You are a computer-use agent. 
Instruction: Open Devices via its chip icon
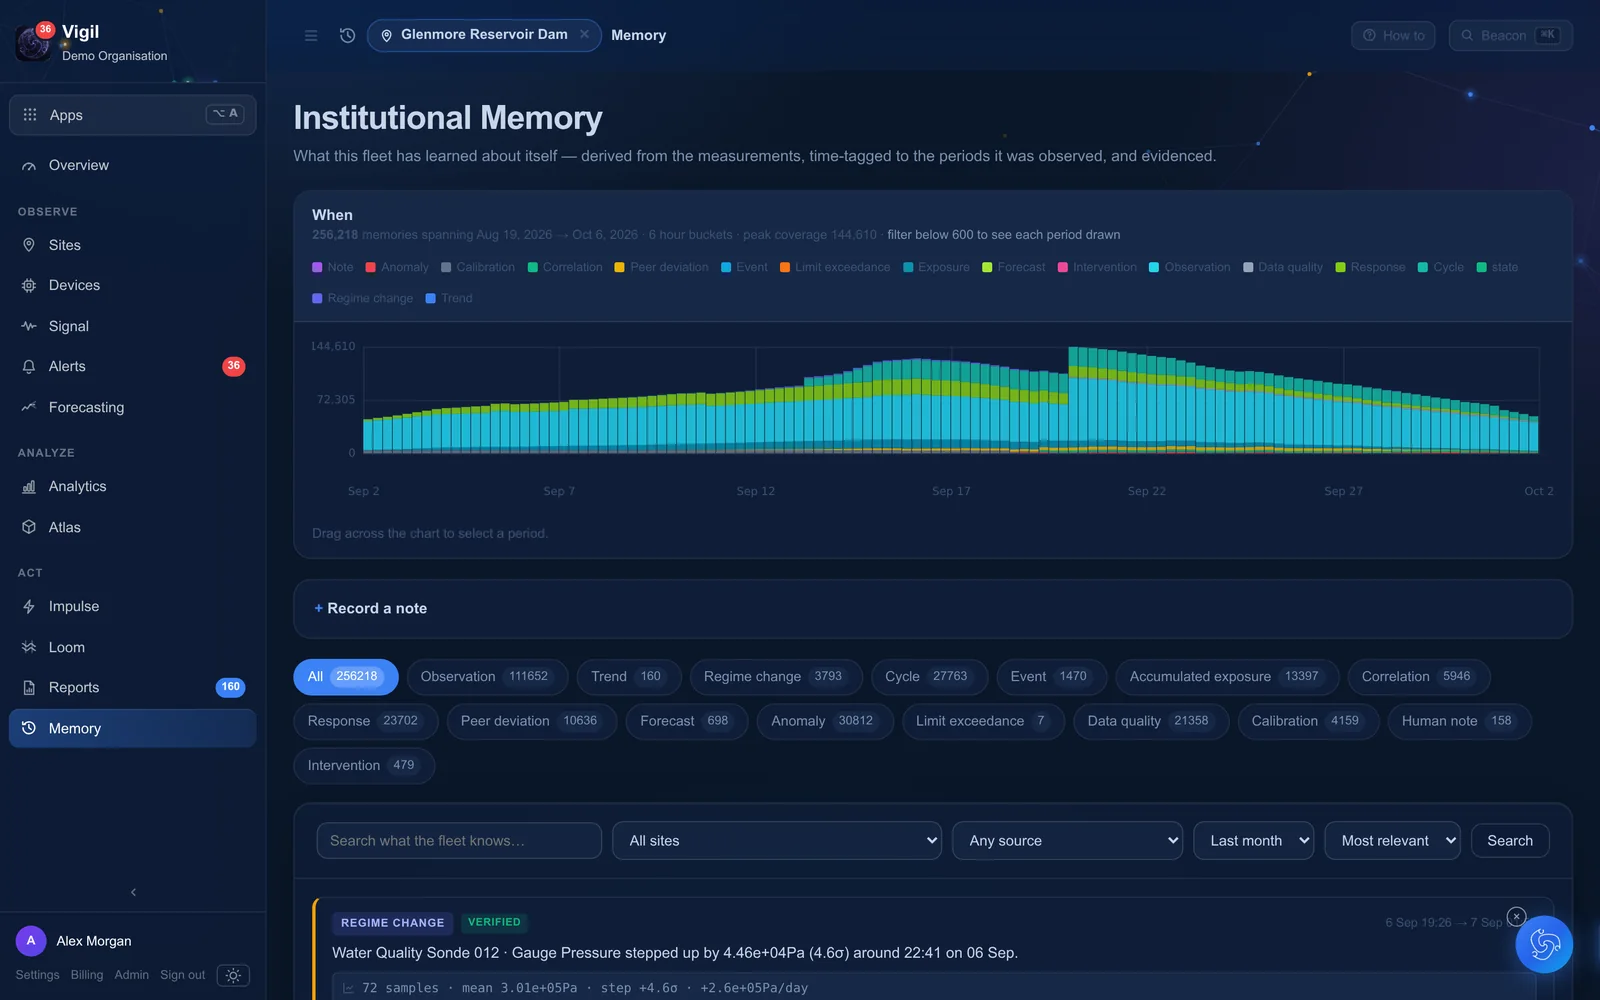[29, 286]
